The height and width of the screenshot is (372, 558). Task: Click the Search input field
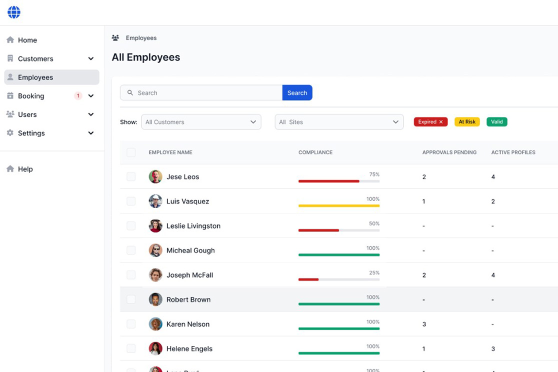[x=201, y=93]
